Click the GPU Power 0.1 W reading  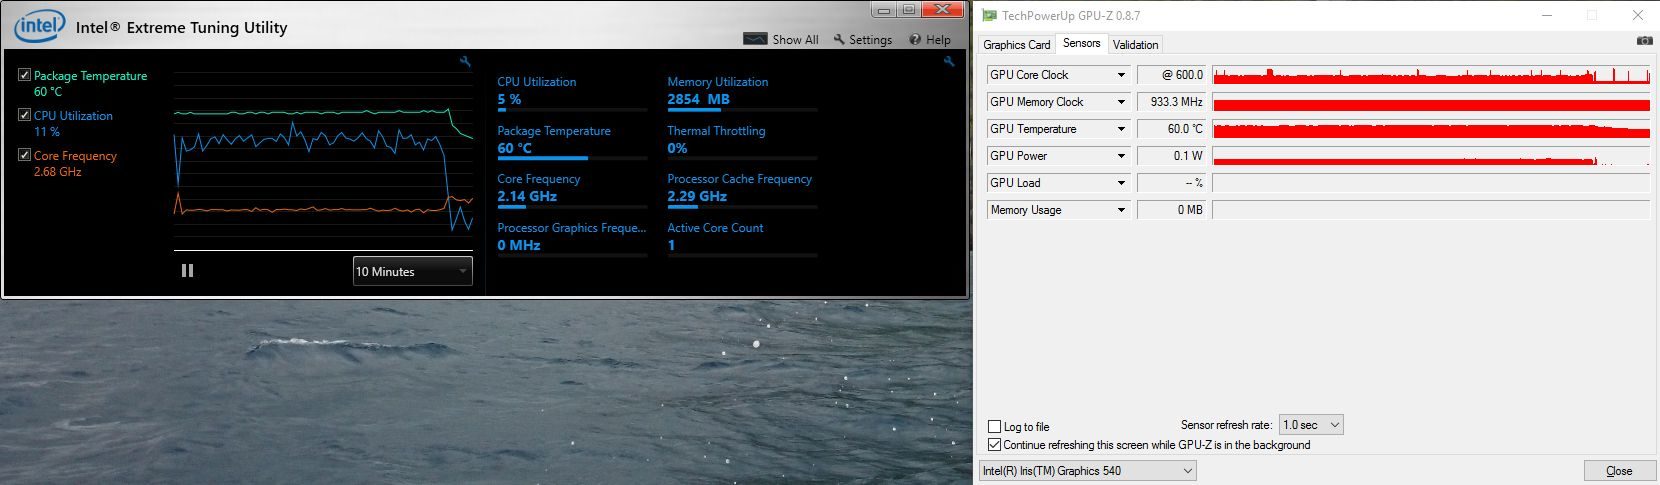point(1171,156)
